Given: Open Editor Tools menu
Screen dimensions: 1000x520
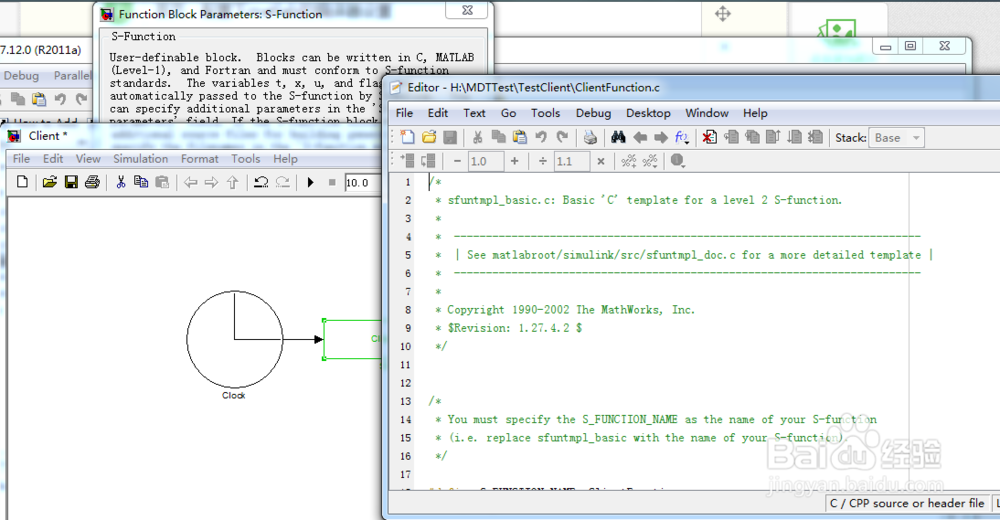Looking at the screenshot, I should pos(545,113).
